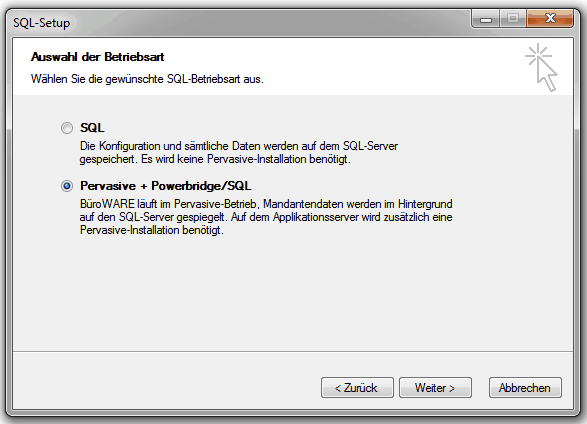Click the BüroWARE Pervasive-Betrieb description paragraph
The height and width of the screenshot is (424, 587).
266,217
